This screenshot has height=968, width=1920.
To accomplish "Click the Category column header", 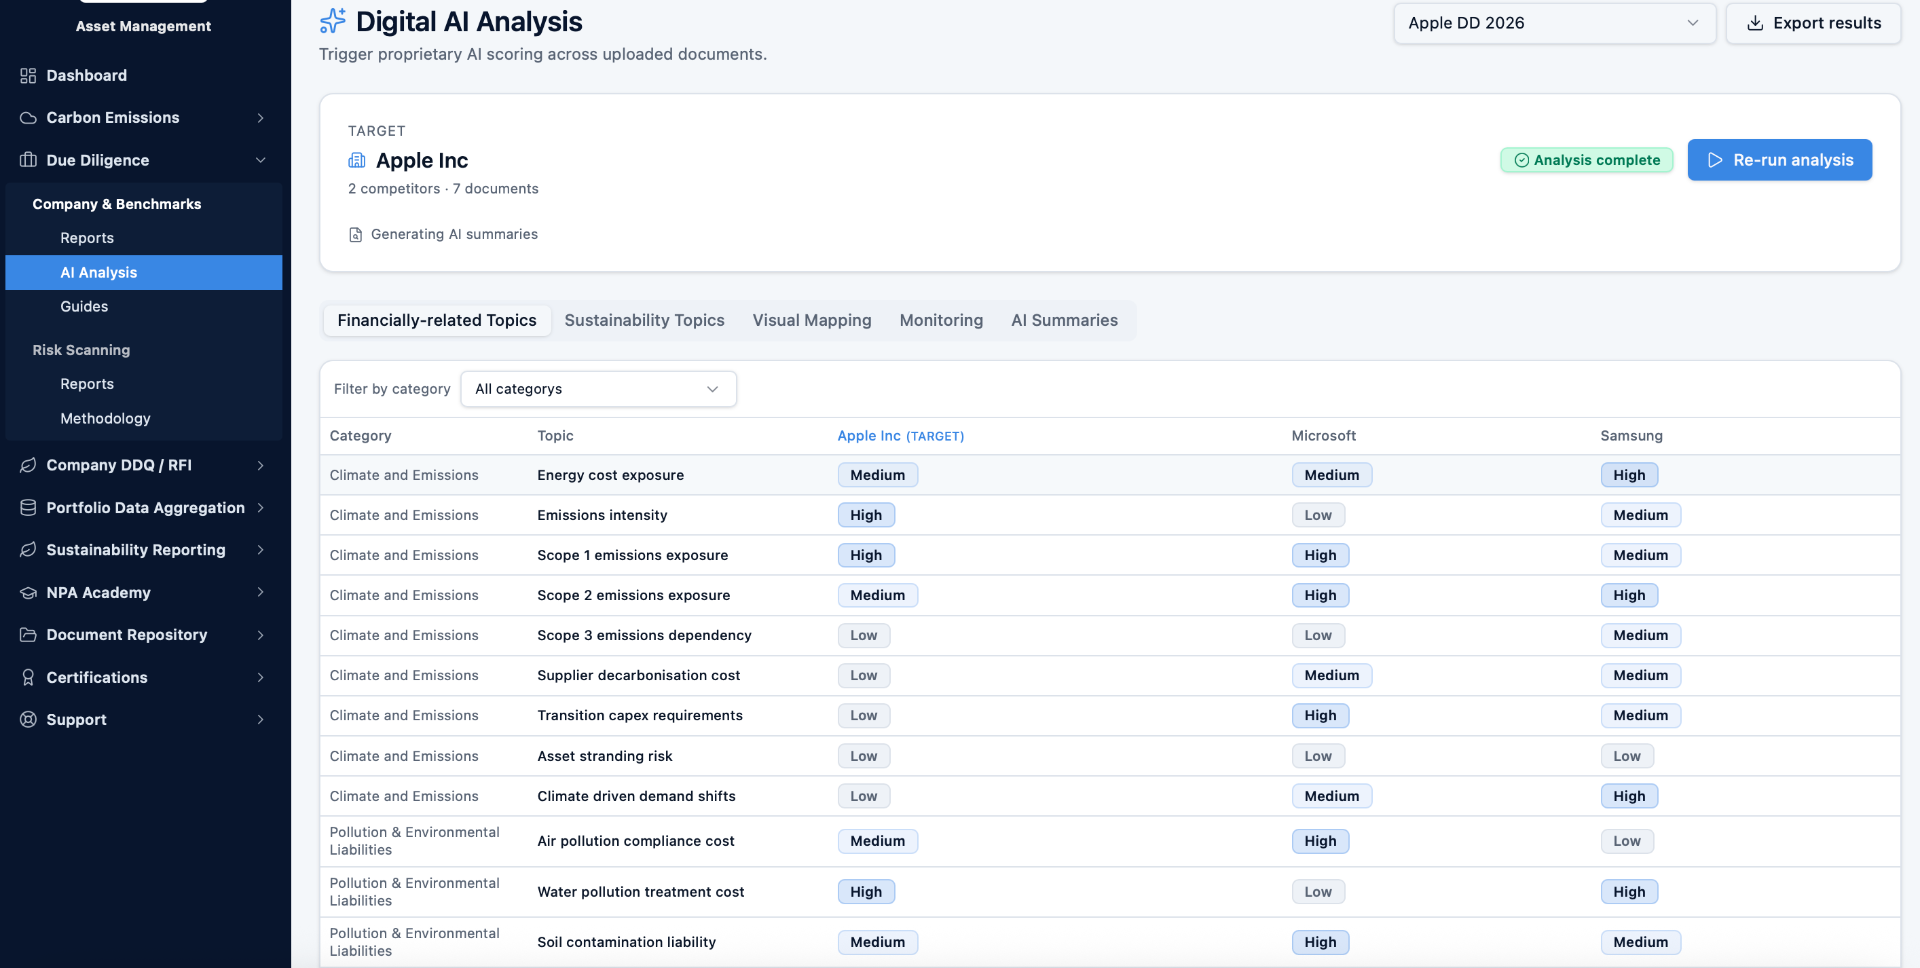I will click(360, 436).
